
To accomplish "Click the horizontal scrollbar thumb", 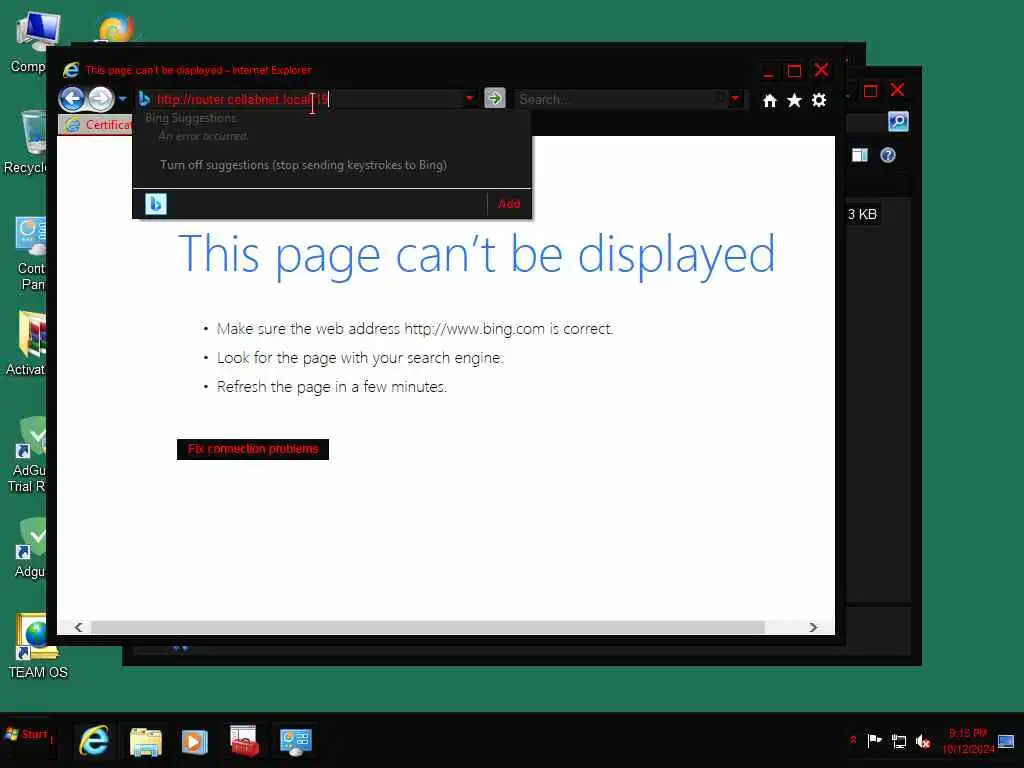I will (428, 627).
